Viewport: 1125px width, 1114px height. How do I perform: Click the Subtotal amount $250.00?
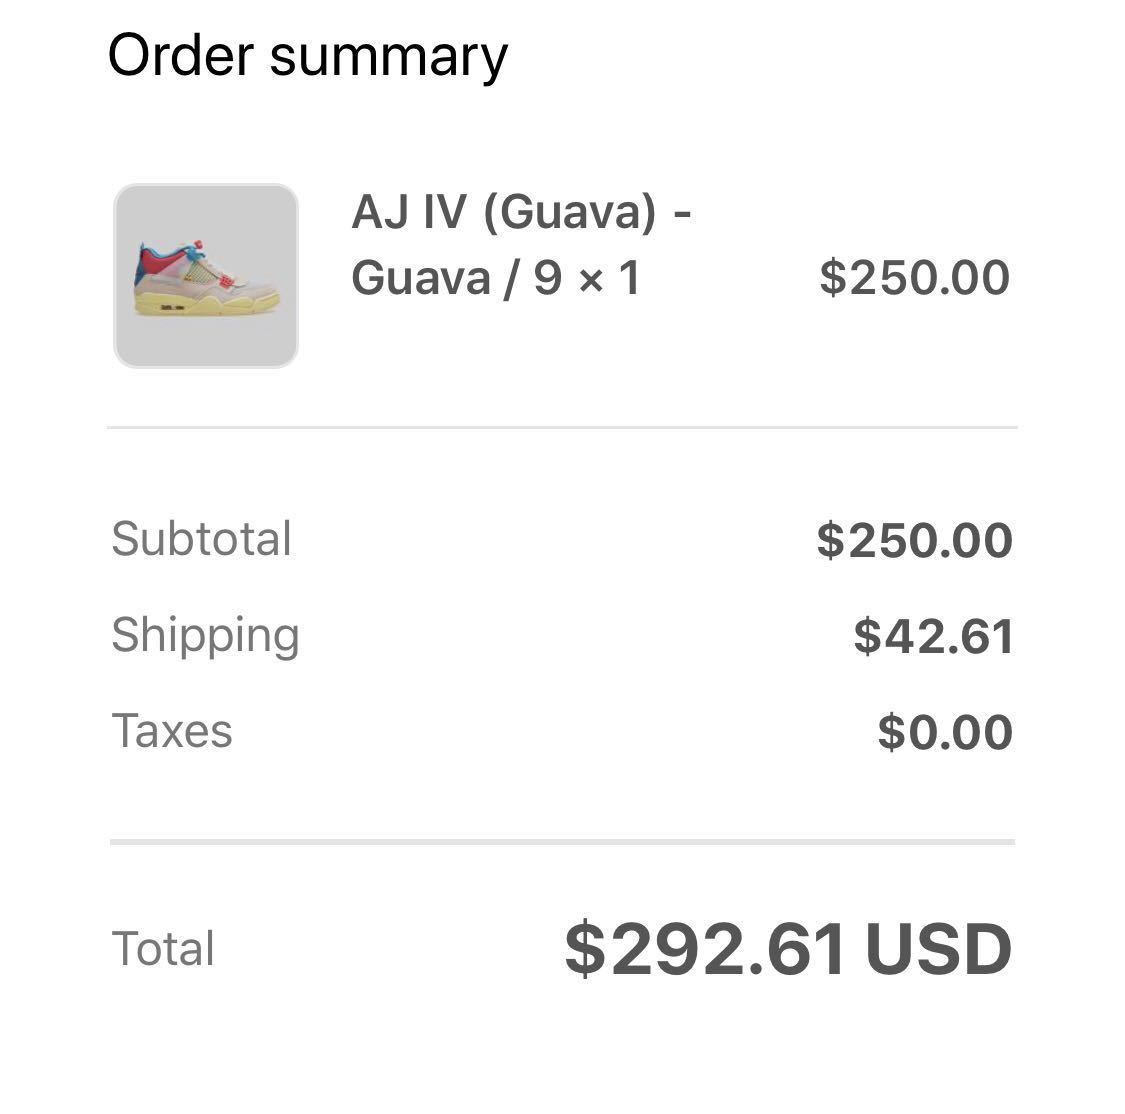(914, 540)
